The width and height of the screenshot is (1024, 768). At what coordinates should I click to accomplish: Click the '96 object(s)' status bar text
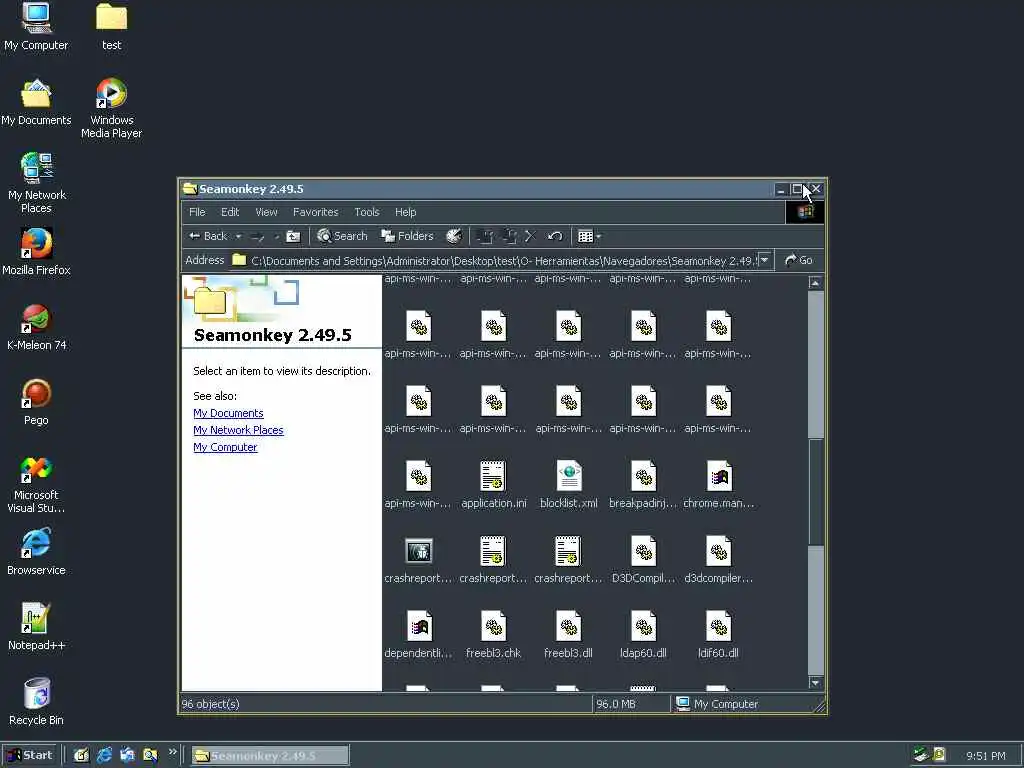[210, 704]
